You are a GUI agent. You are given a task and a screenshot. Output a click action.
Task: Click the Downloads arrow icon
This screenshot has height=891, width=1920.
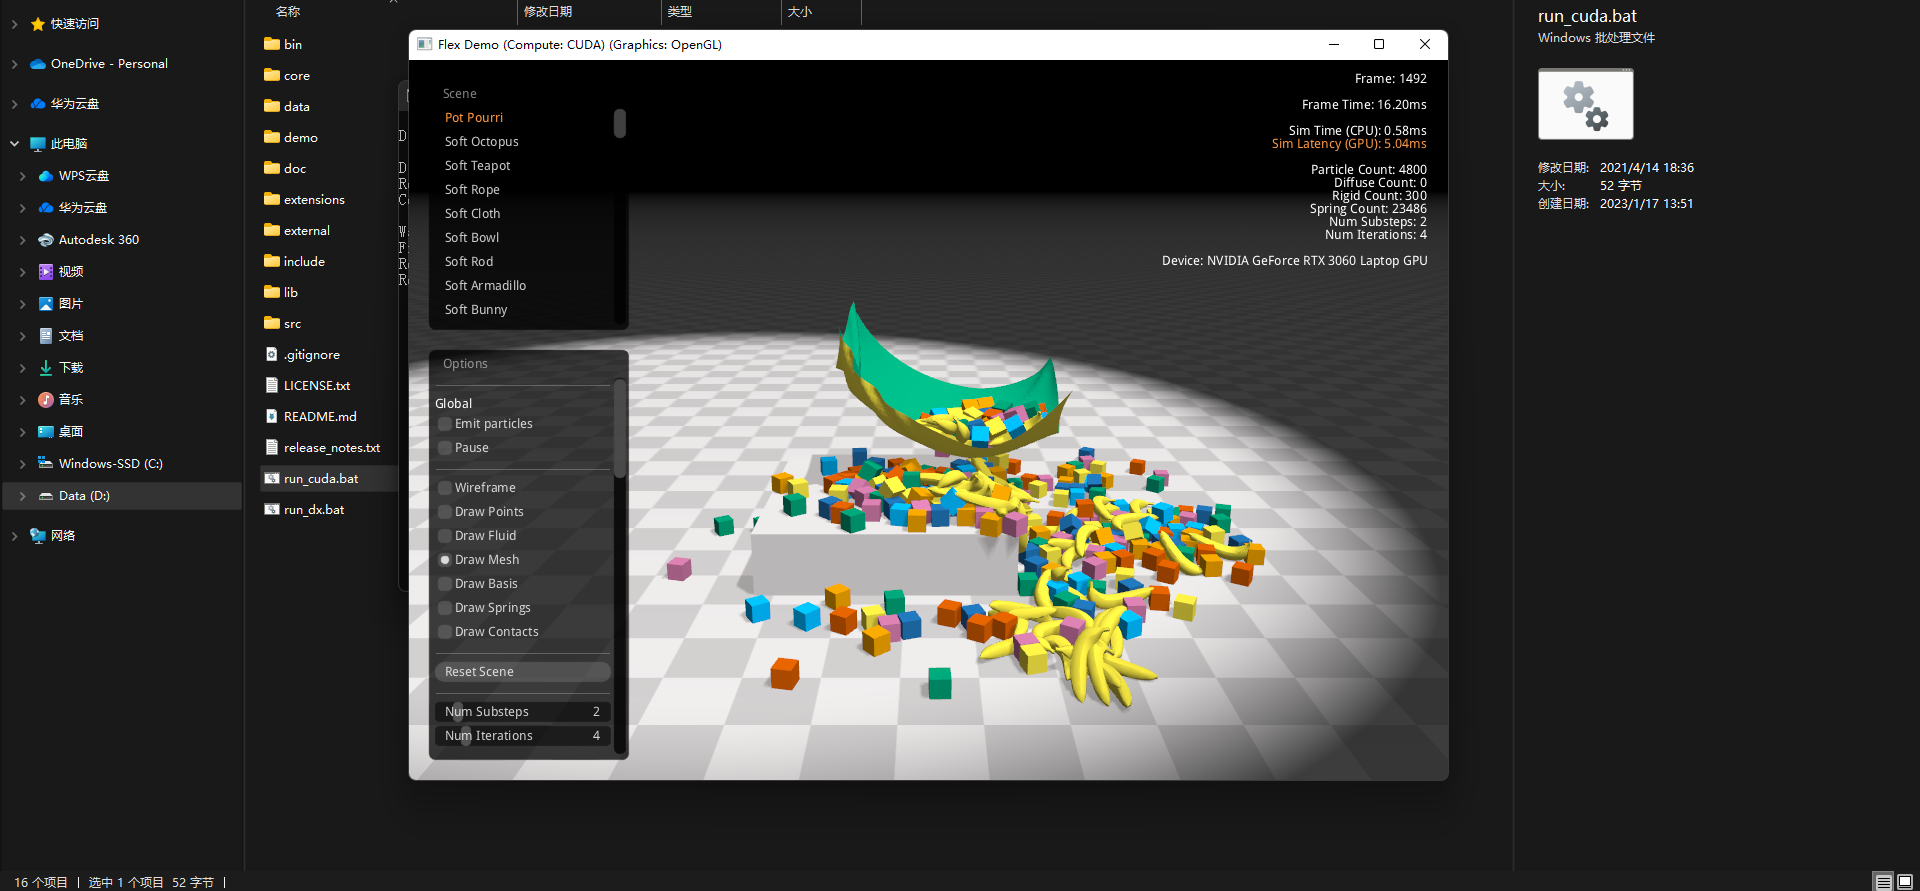(46, 368)
